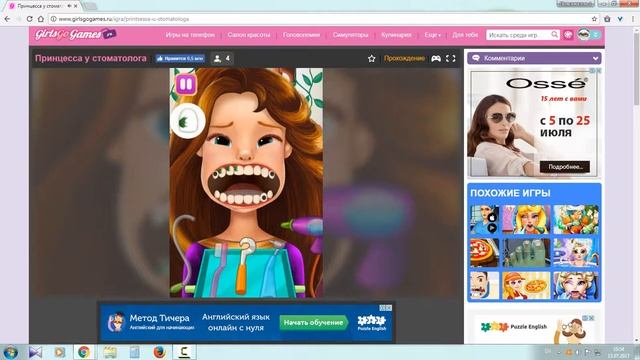Close the Метод Тичера banner ad
This screenshot has height=360, width=640.
389,308
